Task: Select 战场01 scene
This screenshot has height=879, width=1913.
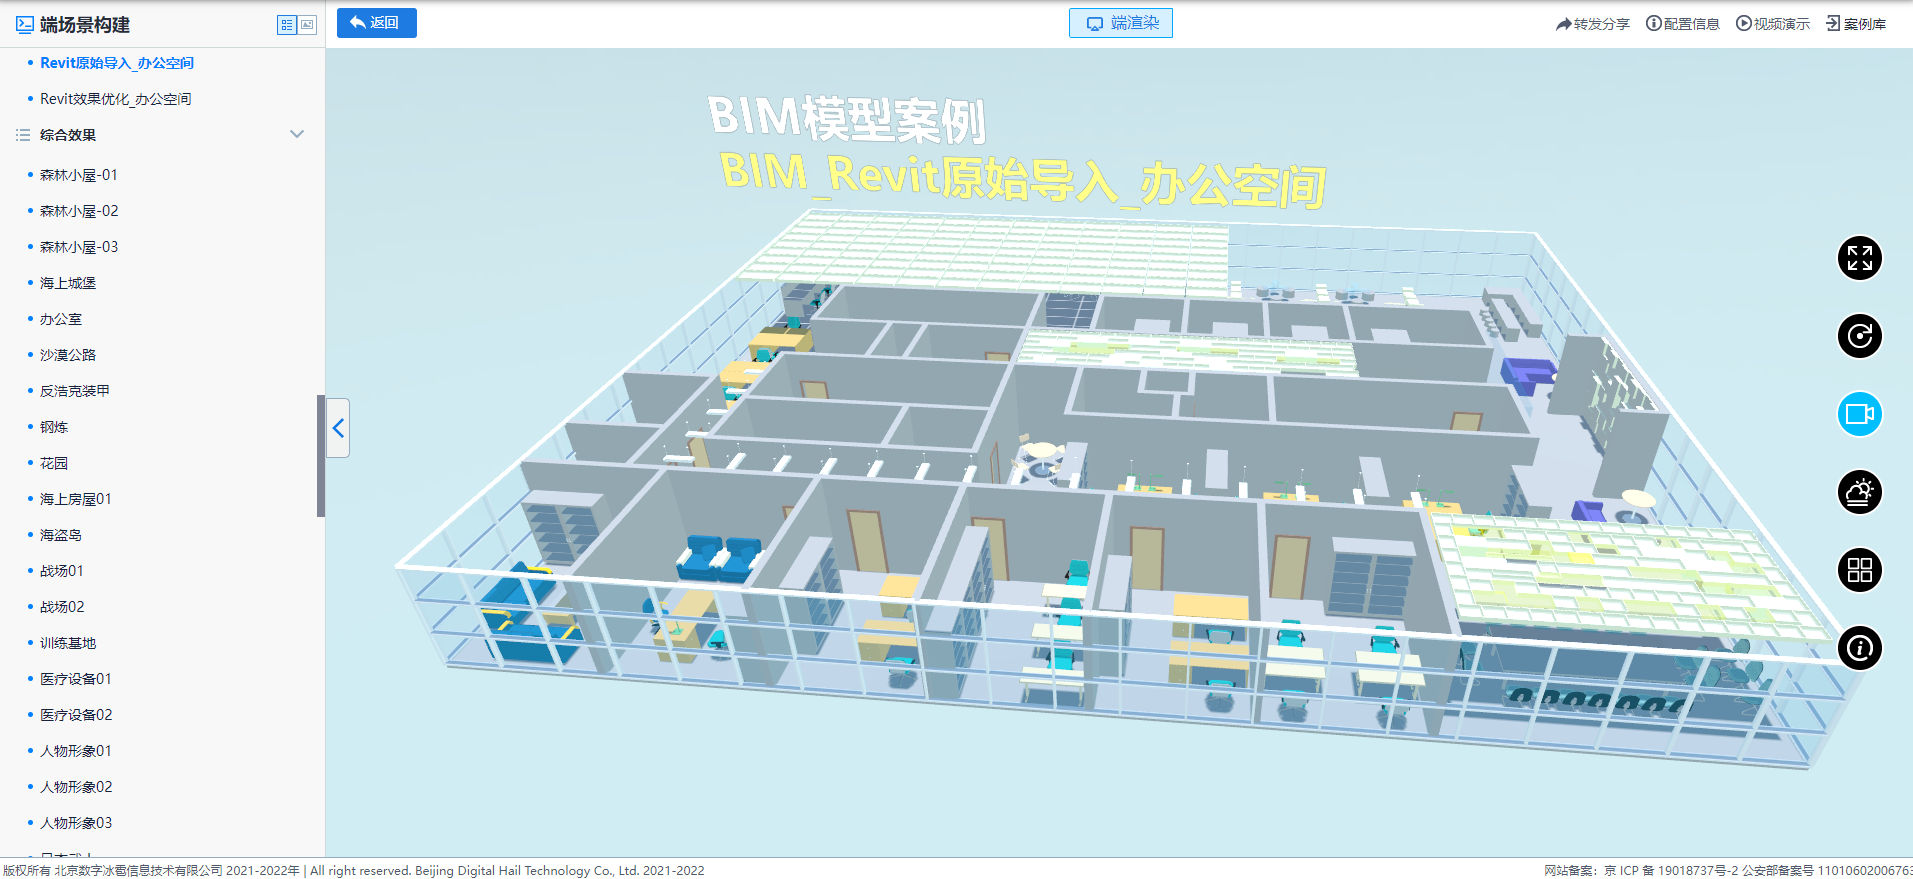Action: coord(62,571)
